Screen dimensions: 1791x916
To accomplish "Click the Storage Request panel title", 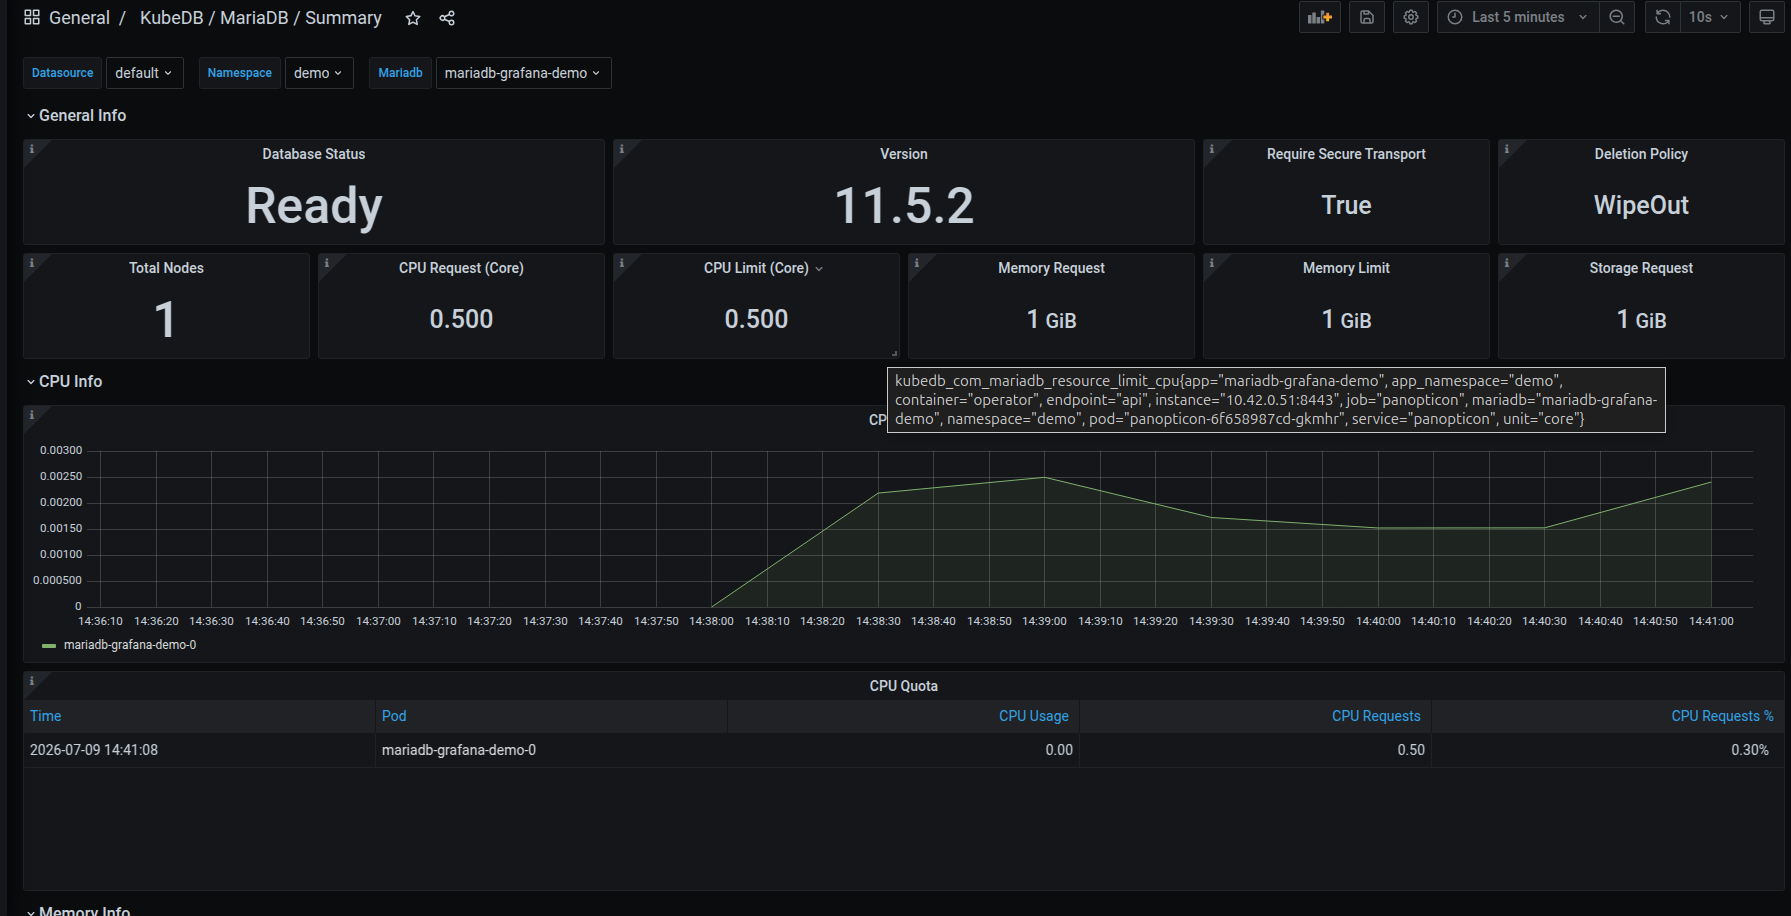I will point(1641,268).
